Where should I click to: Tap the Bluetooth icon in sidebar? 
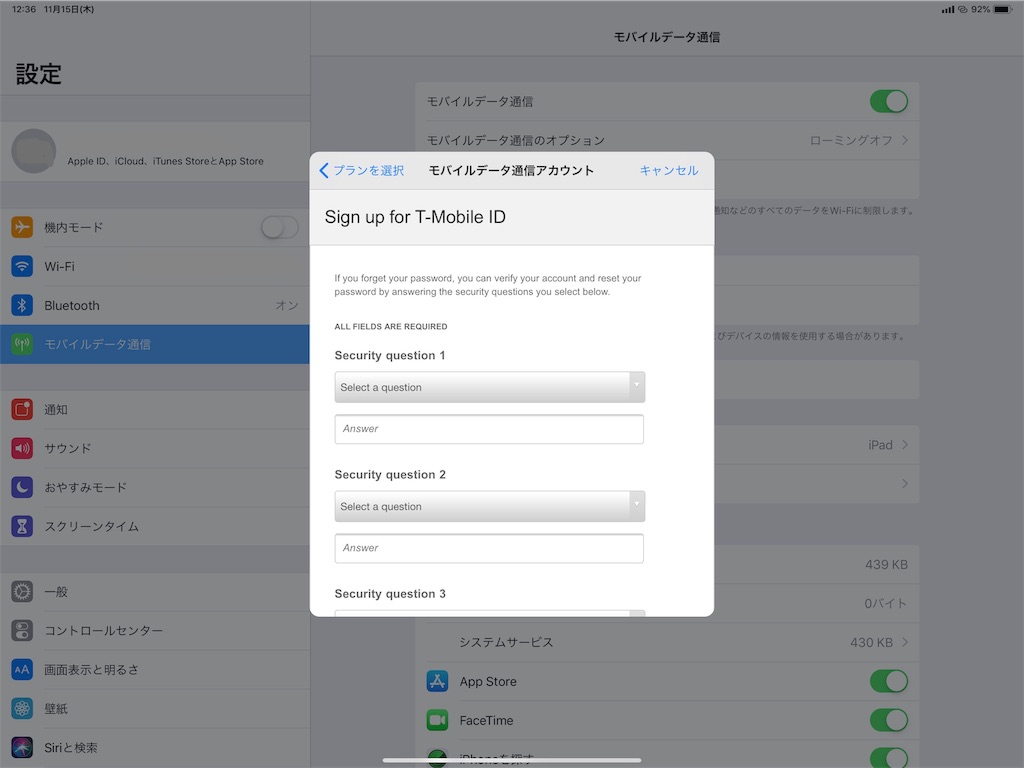coord(22,305)
